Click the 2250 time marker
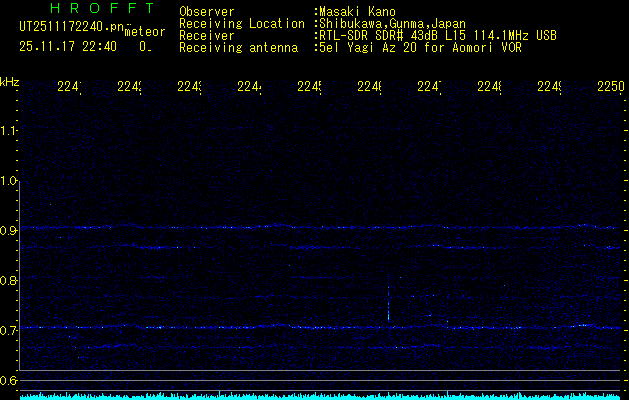Screen dimensions: 629x400 [610, 87]
